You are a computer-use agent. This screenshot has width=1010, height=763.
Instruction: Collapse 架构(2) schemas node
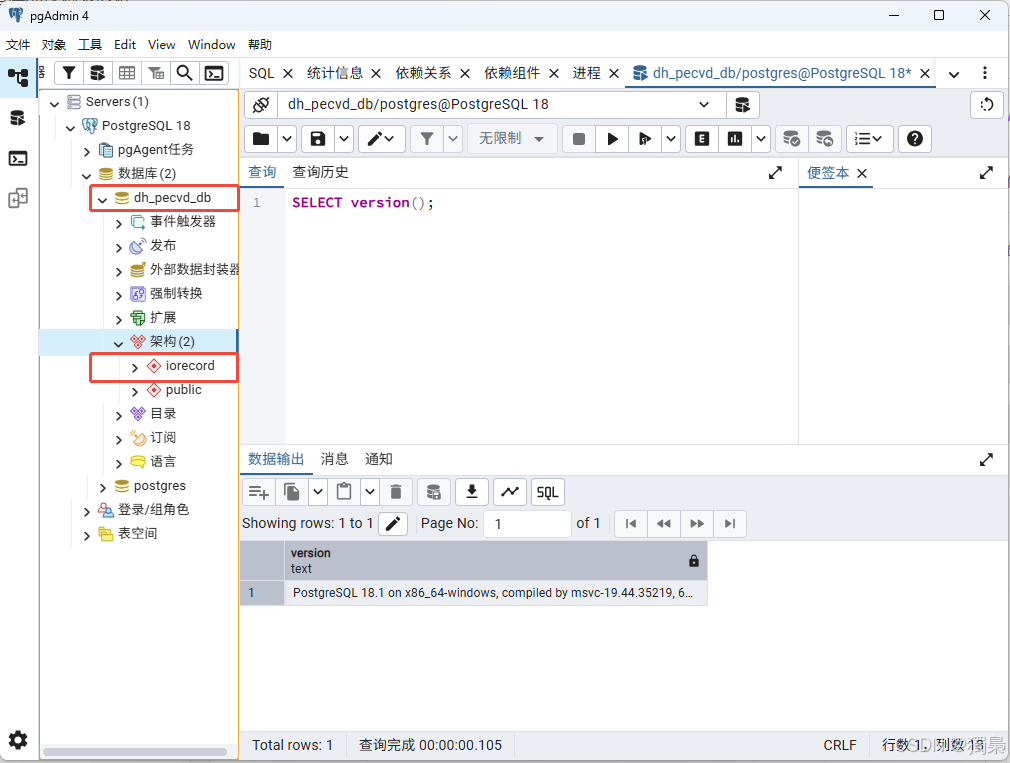(x=119, y=343)
